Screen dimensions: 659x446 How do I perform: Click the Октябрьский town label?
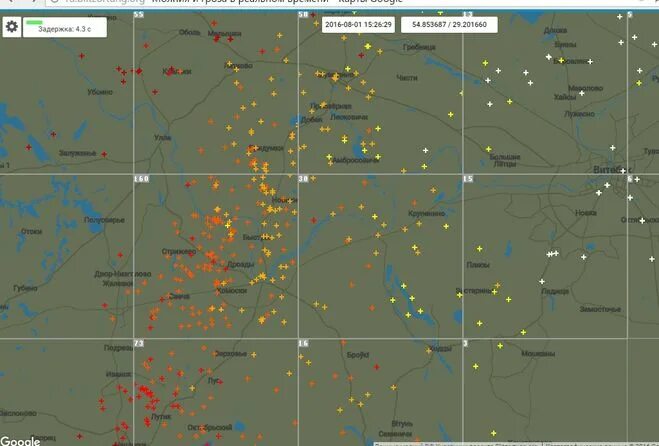coord(209,427)
